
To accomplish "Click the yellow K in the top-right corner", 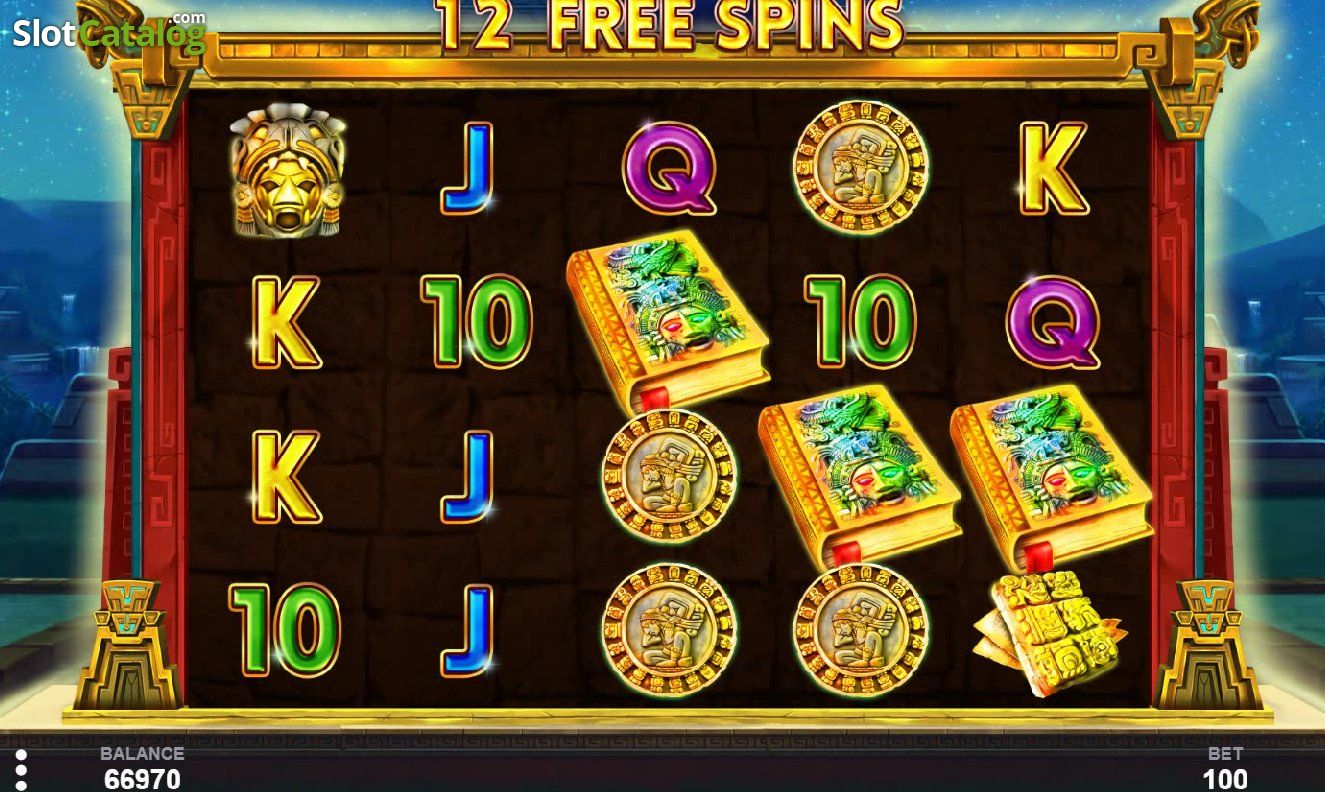I will tap(1054, 168).
